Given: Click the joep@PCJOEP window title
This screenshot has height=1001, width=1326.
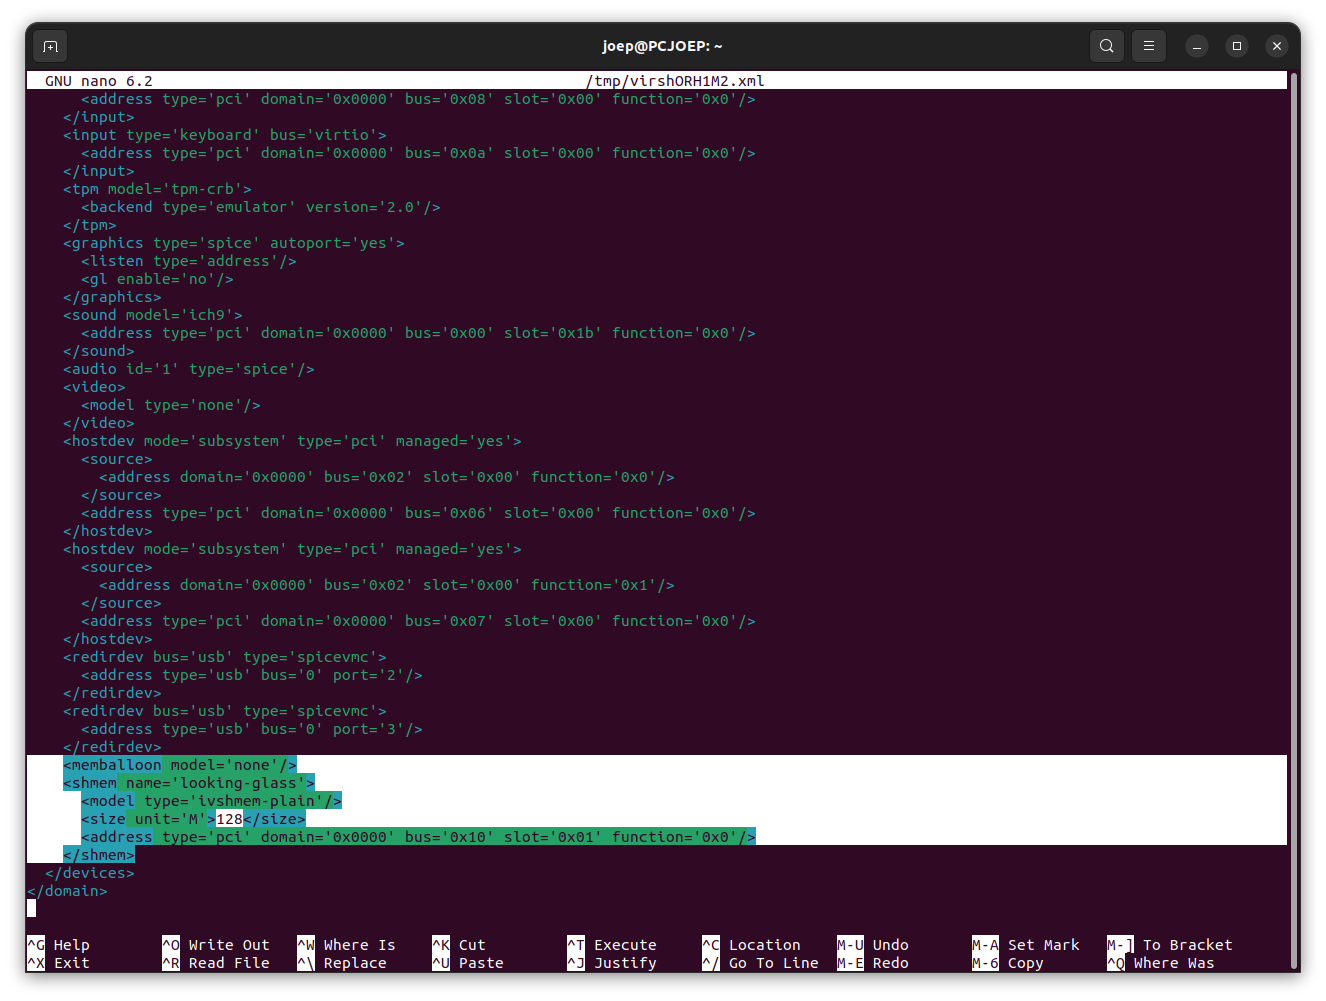Looking at the screenshot, I should [662, 46].
